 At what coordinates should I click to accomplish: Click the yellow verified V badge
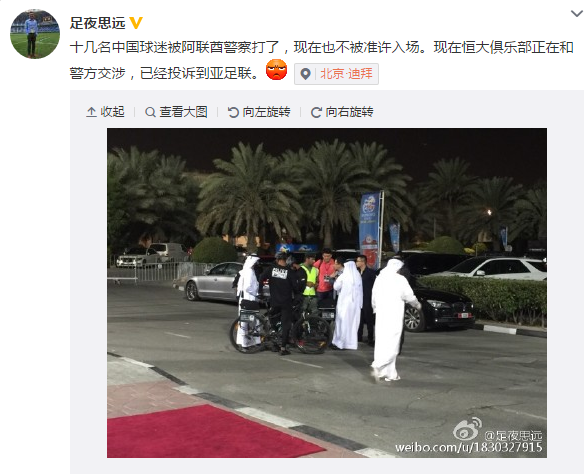point(136,23)
